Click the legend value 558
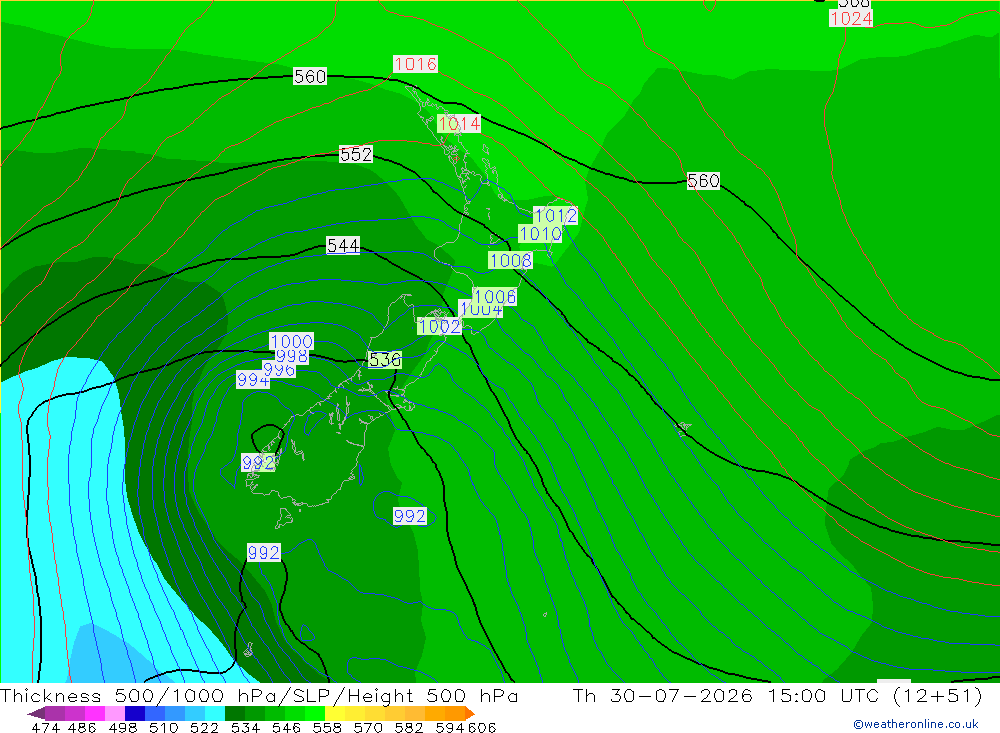Image resolution: width=1000 pixels, height=733 pixels. [327, 728]
